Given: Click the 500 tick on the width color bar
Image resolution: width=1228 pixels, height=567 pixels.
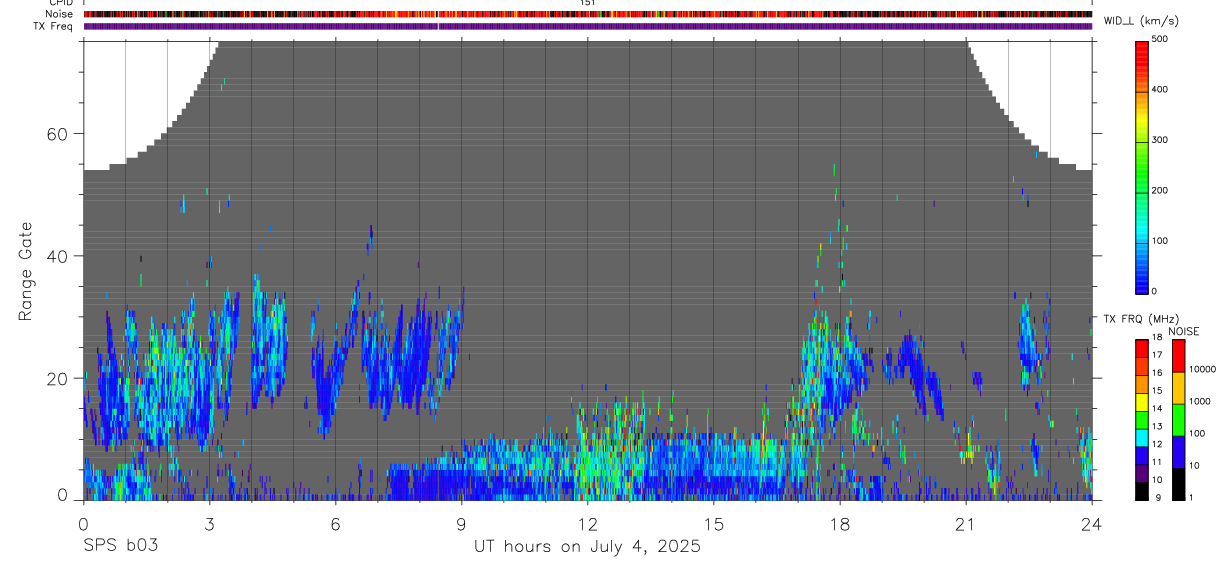Looking at the screenshot, I should (x=1160, y=39).
